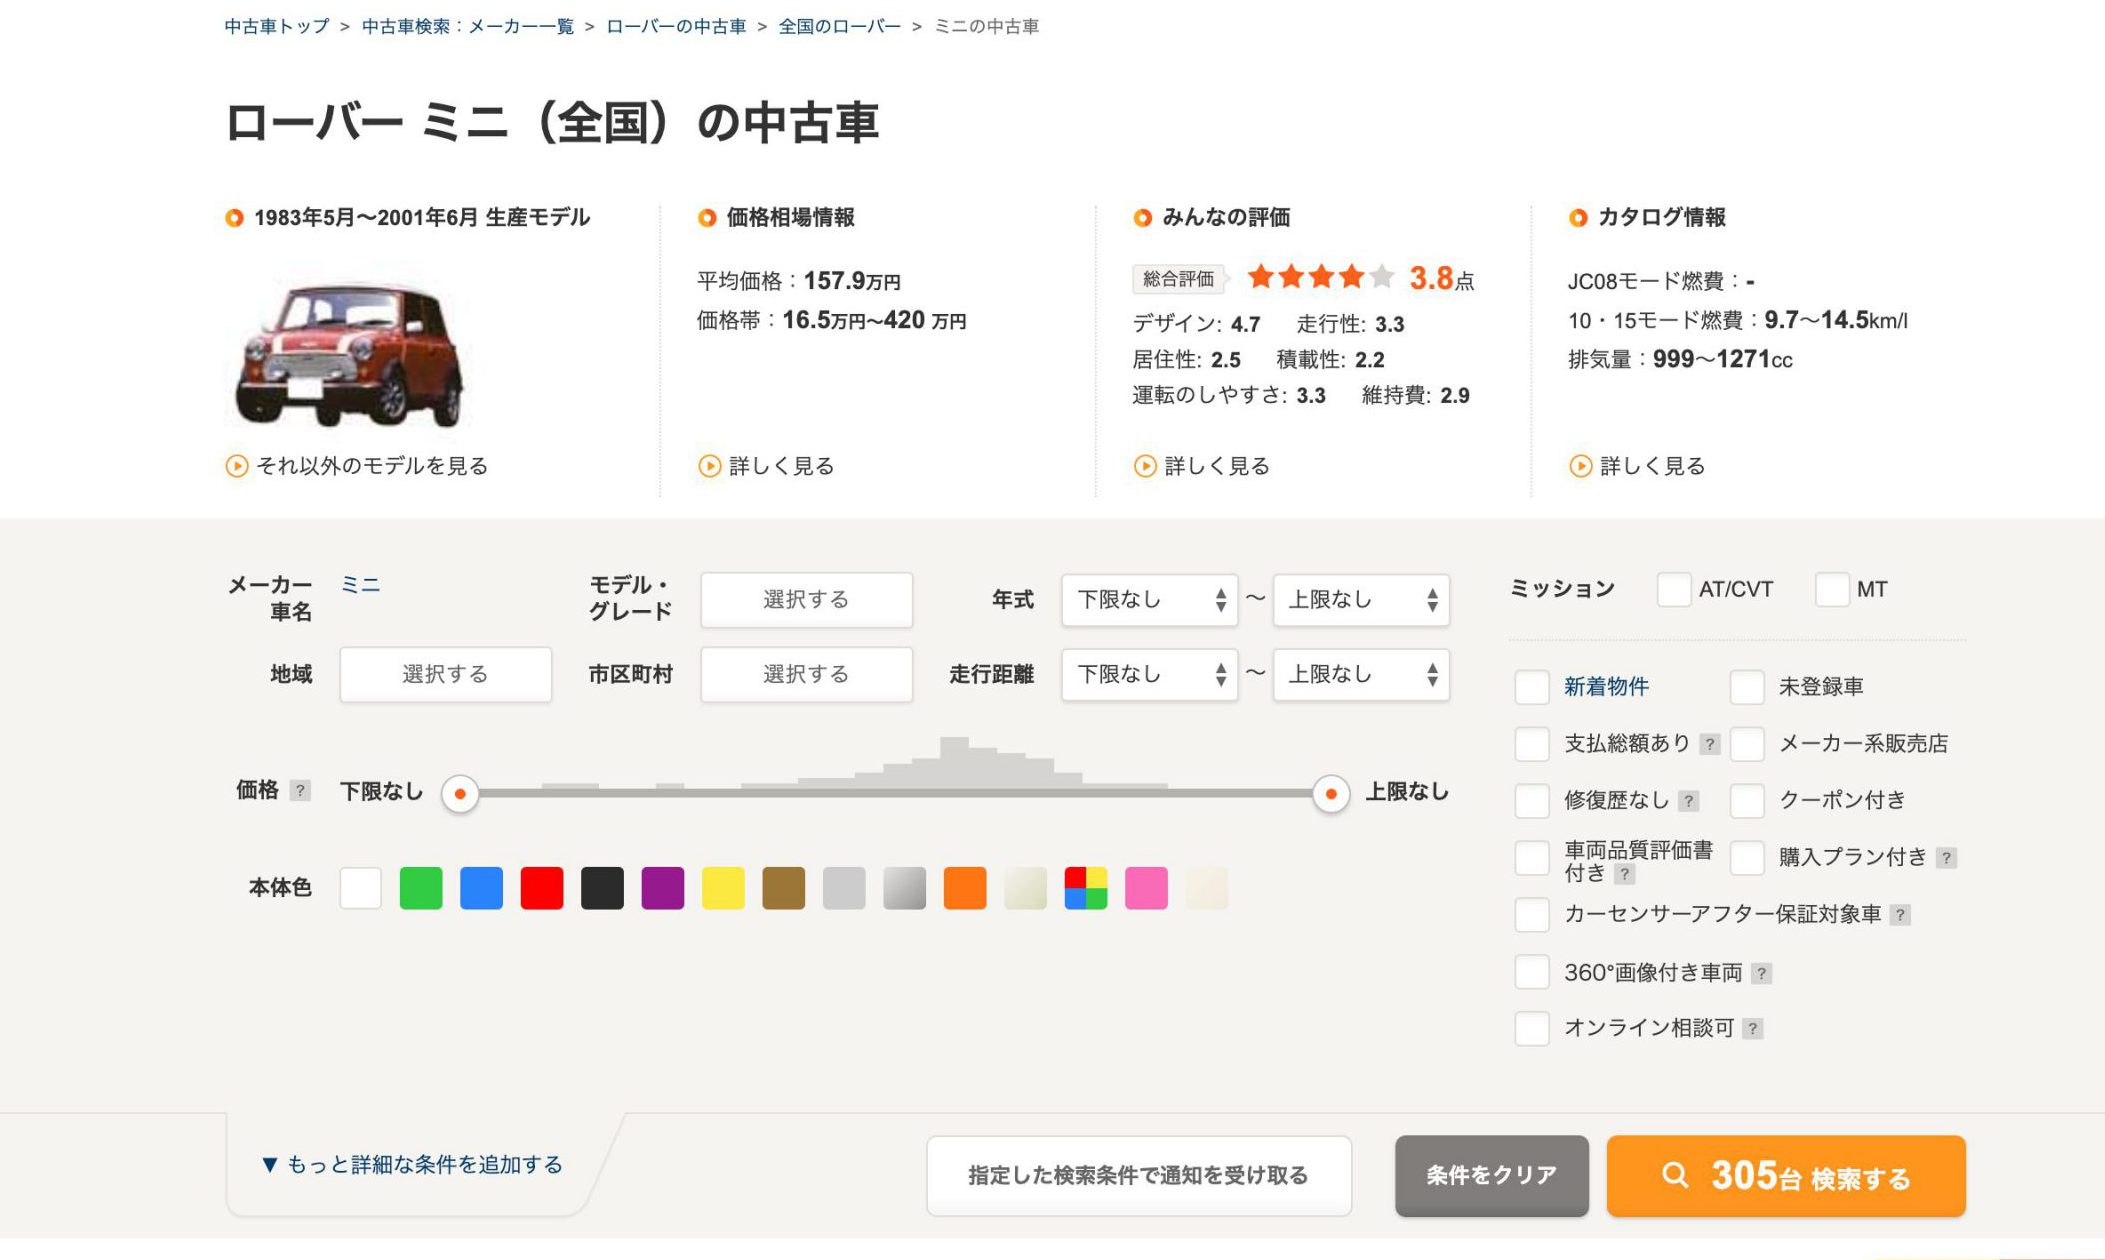Open モデル・グレード selection box
Screen dimensions: 2105x1260
click(x=806, y=600)
